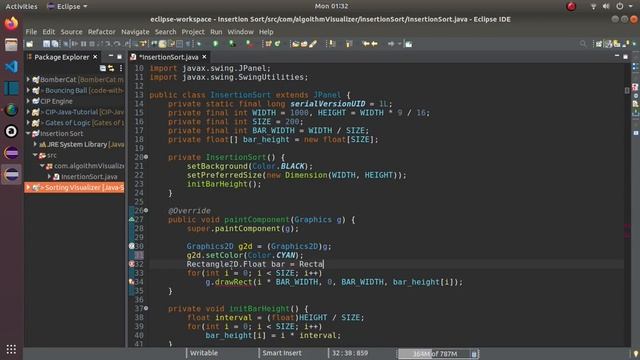Open the Source menu
The height and width of the screenshot is (360, 640).
tap(71, 32)
